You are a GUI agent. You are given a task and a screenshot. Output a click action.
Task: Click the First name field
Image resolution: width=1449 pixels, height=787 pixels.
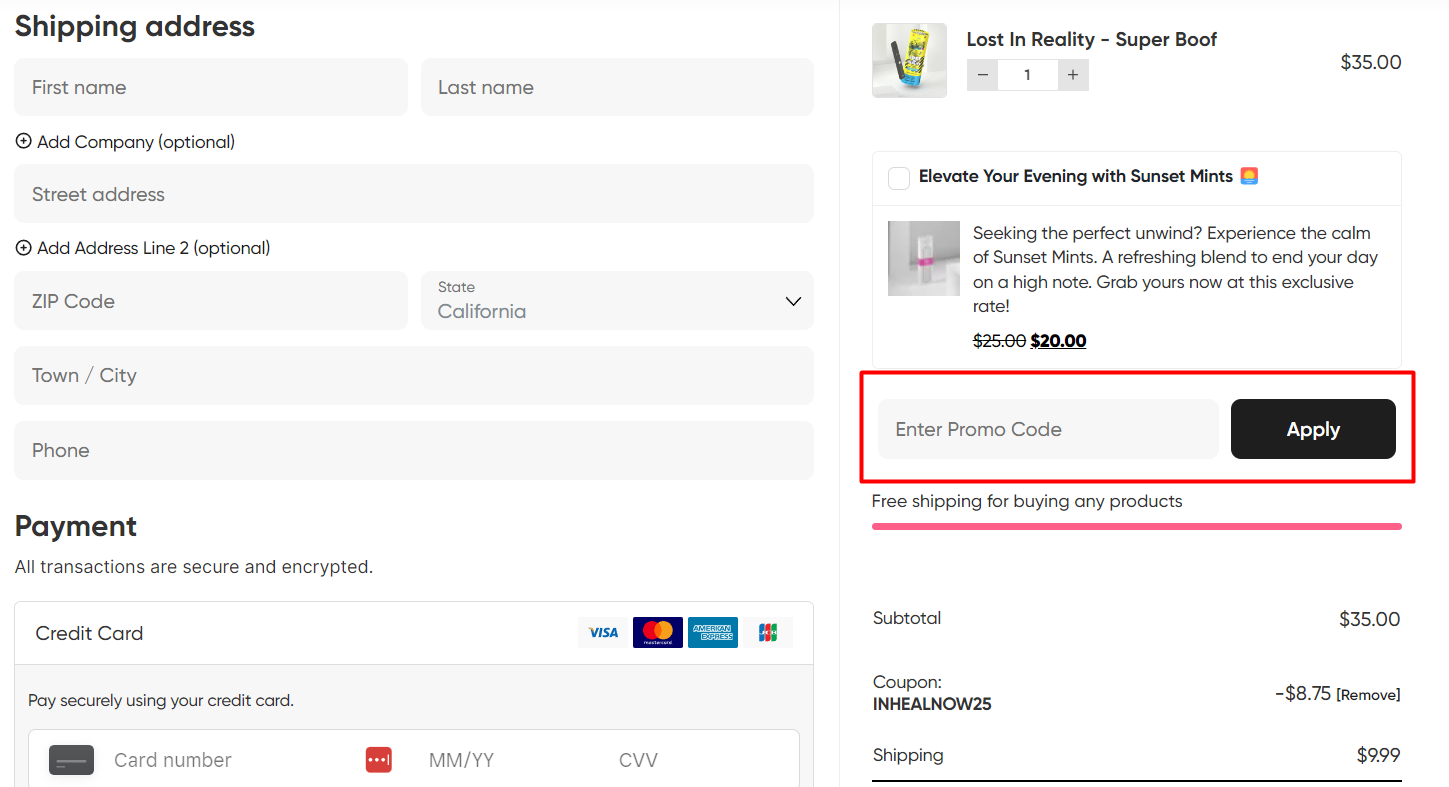211,87
